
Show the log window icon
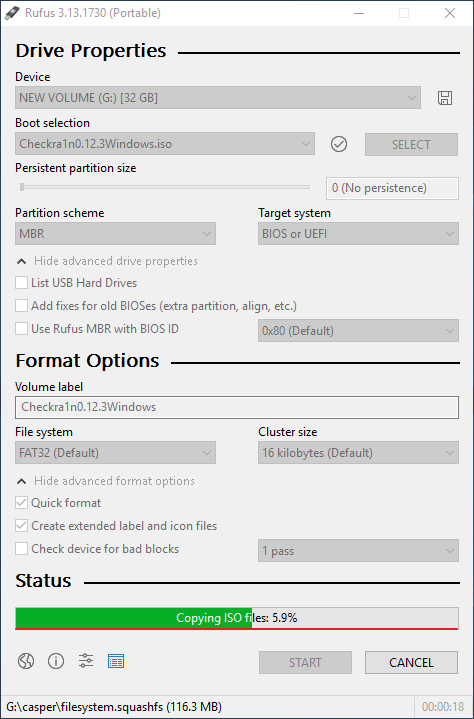[116, 661]
